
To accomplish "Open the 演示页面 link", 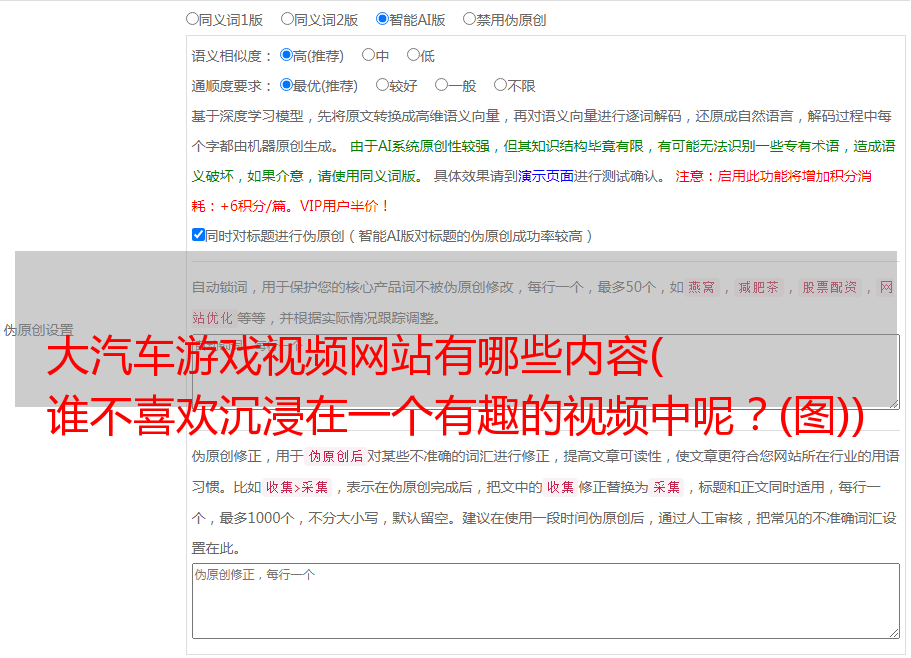I will point(546,176).
